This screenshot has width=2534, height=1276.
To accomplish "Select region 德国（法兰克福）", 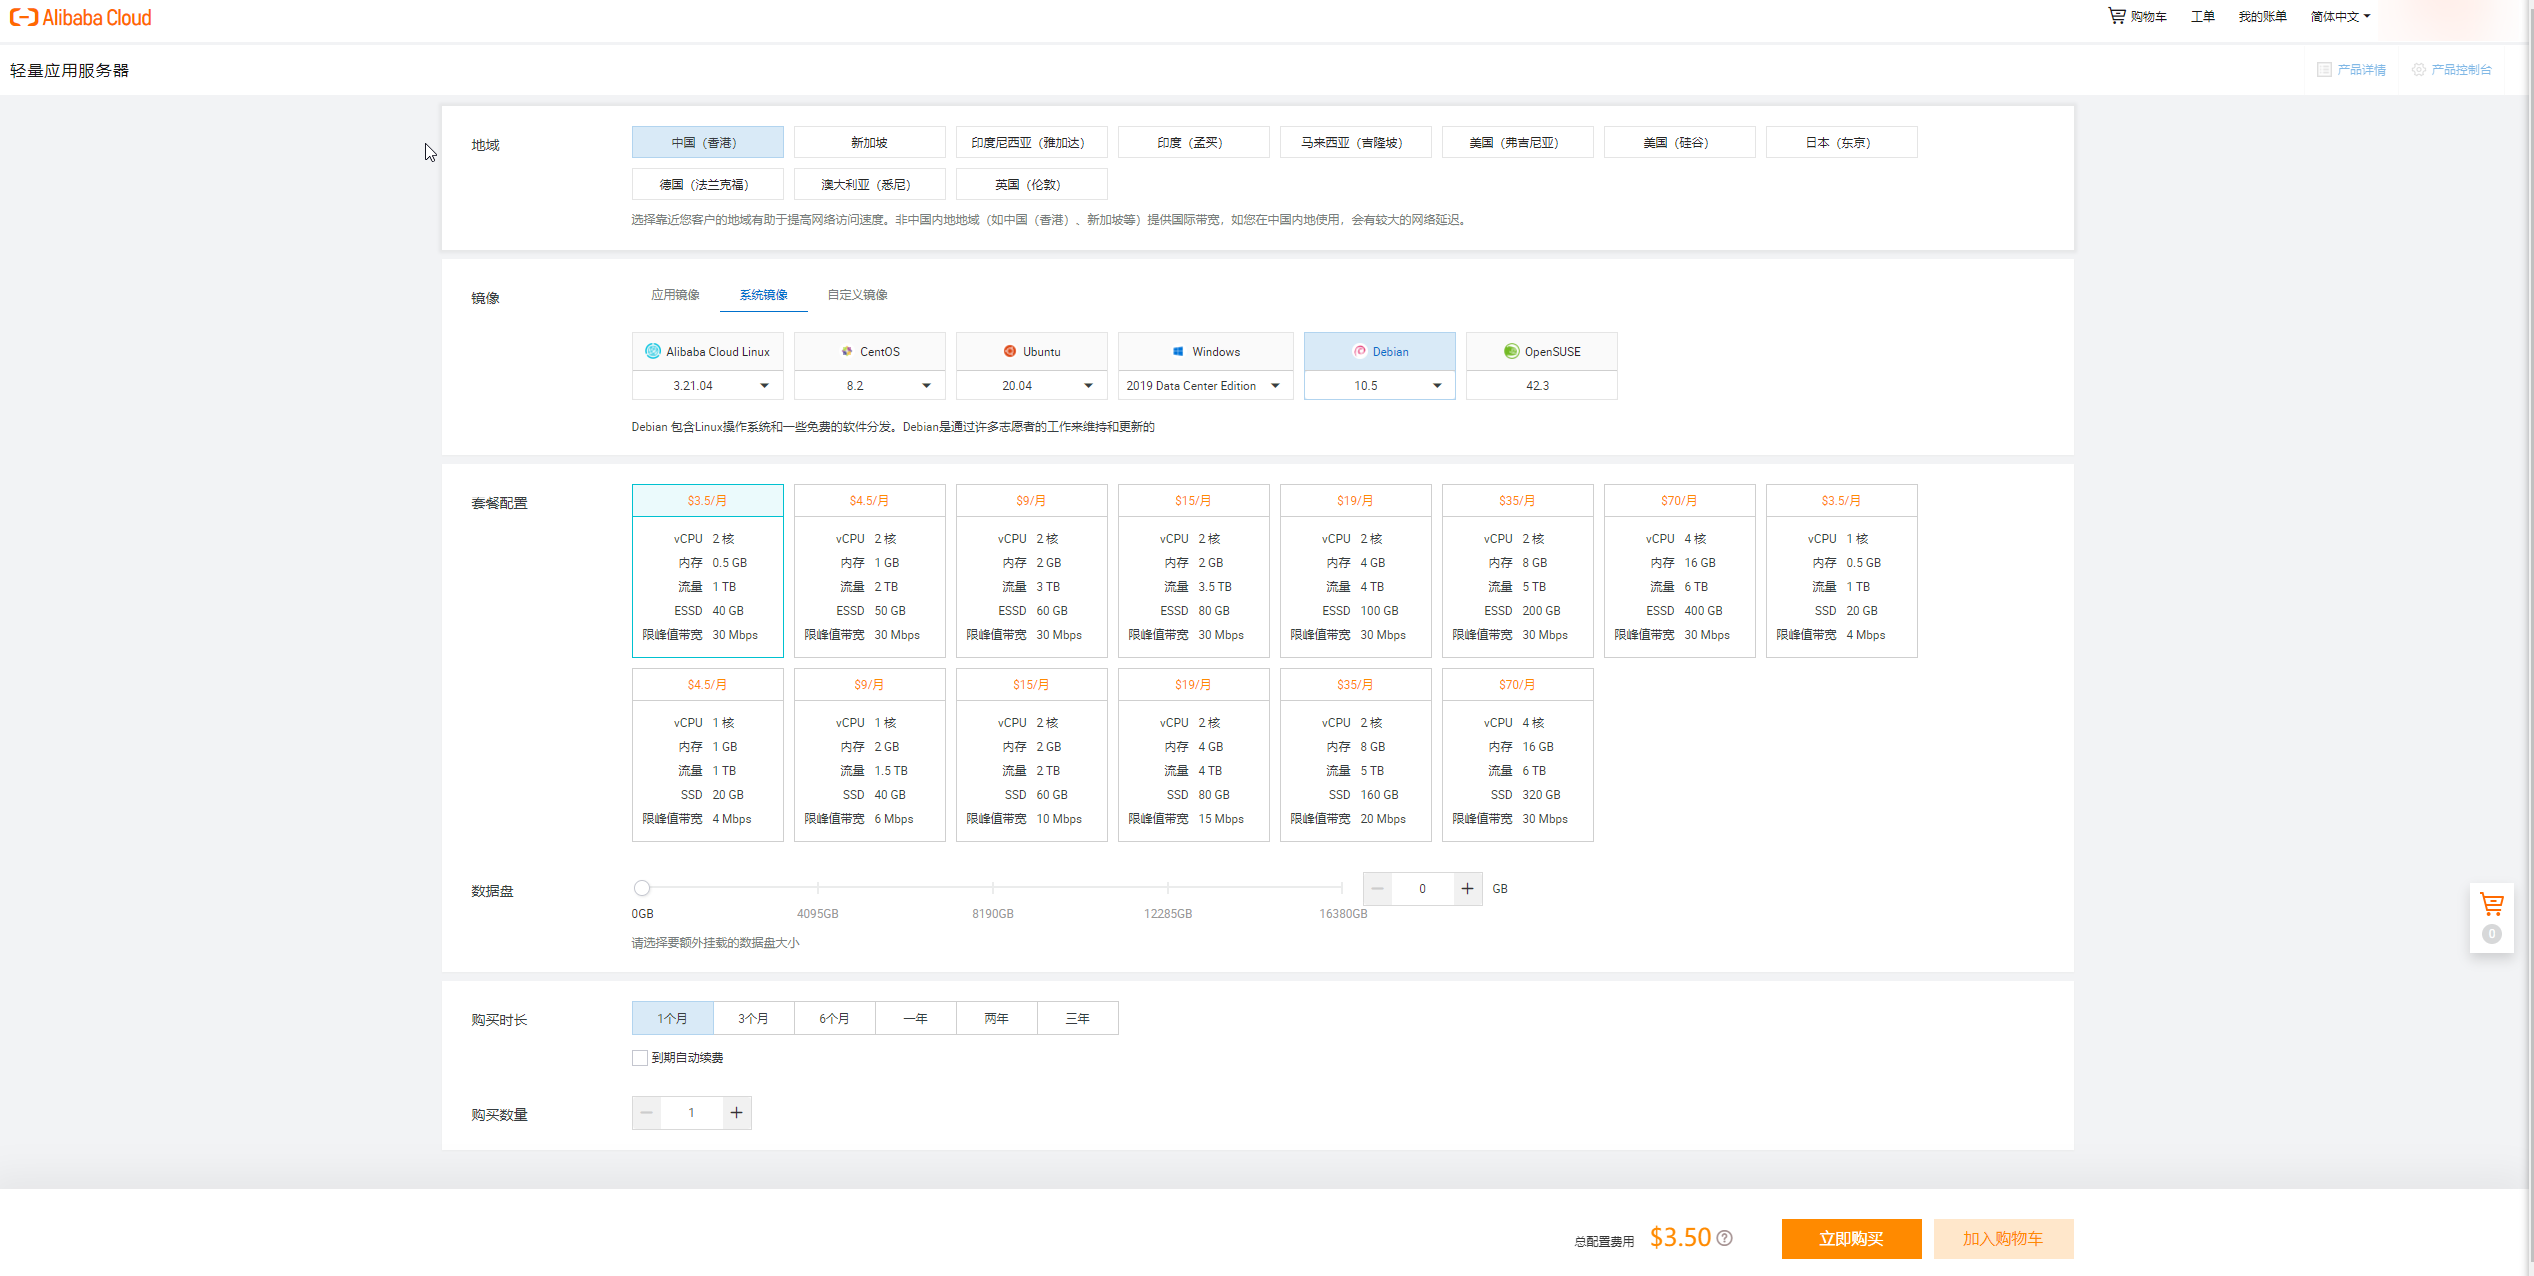I will (x=707, y=184).
